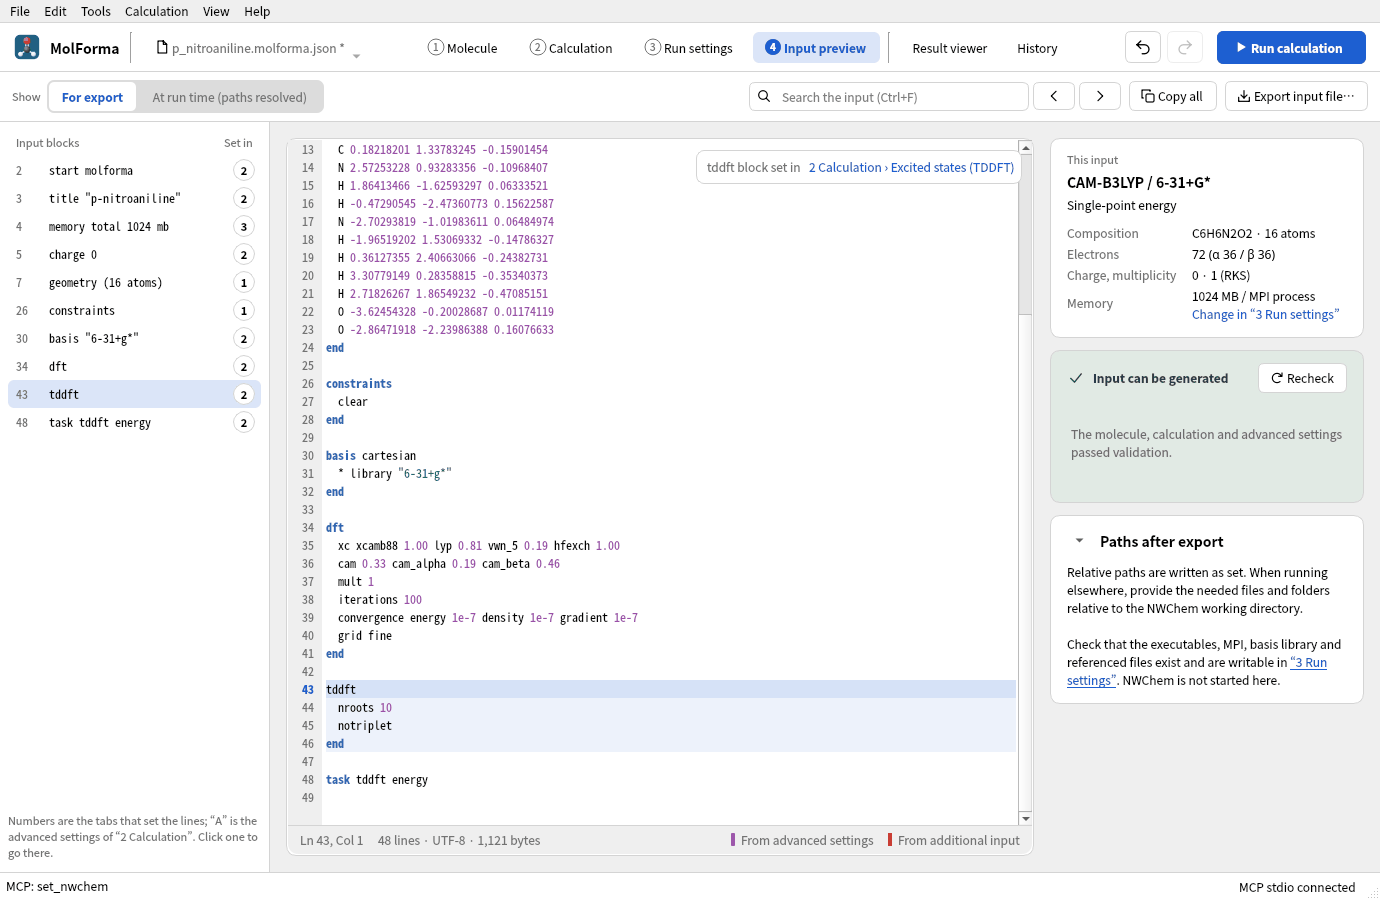Click the redo arrow button
1380x900 pixels.
pos(1185,47)
